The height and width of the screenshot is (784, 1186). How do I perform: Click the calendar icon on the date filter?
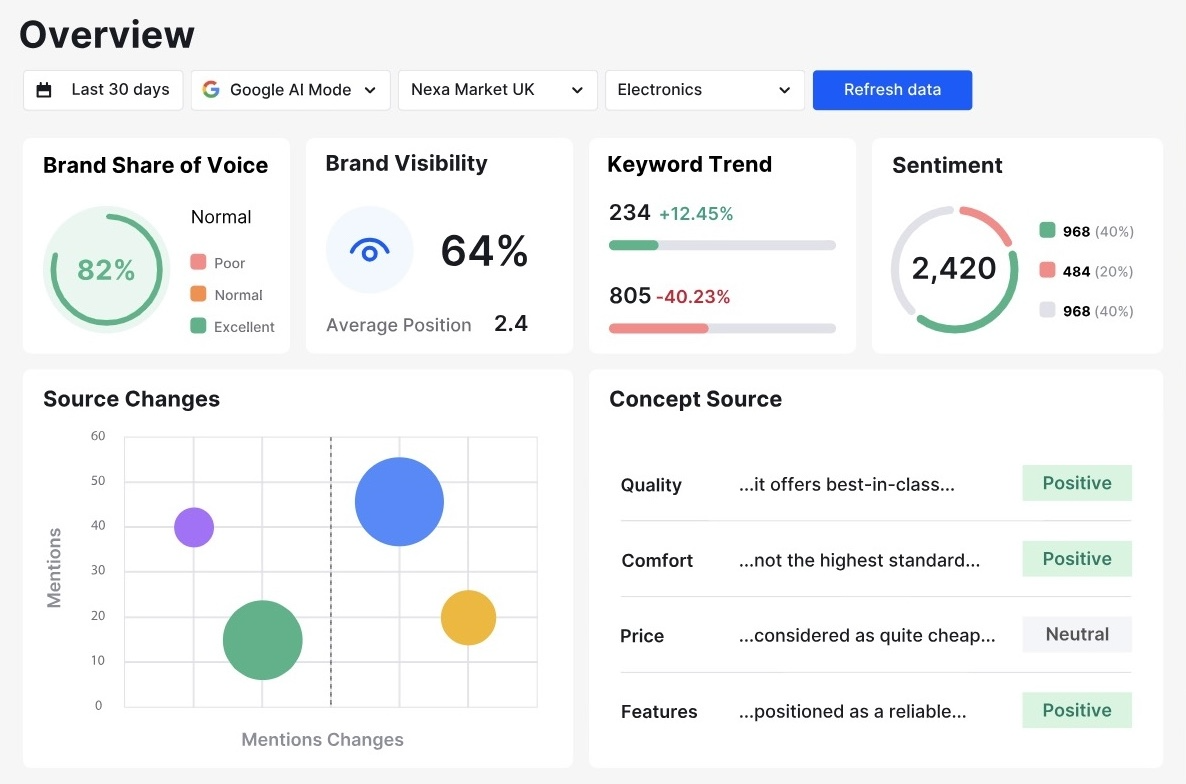point(44,89)
